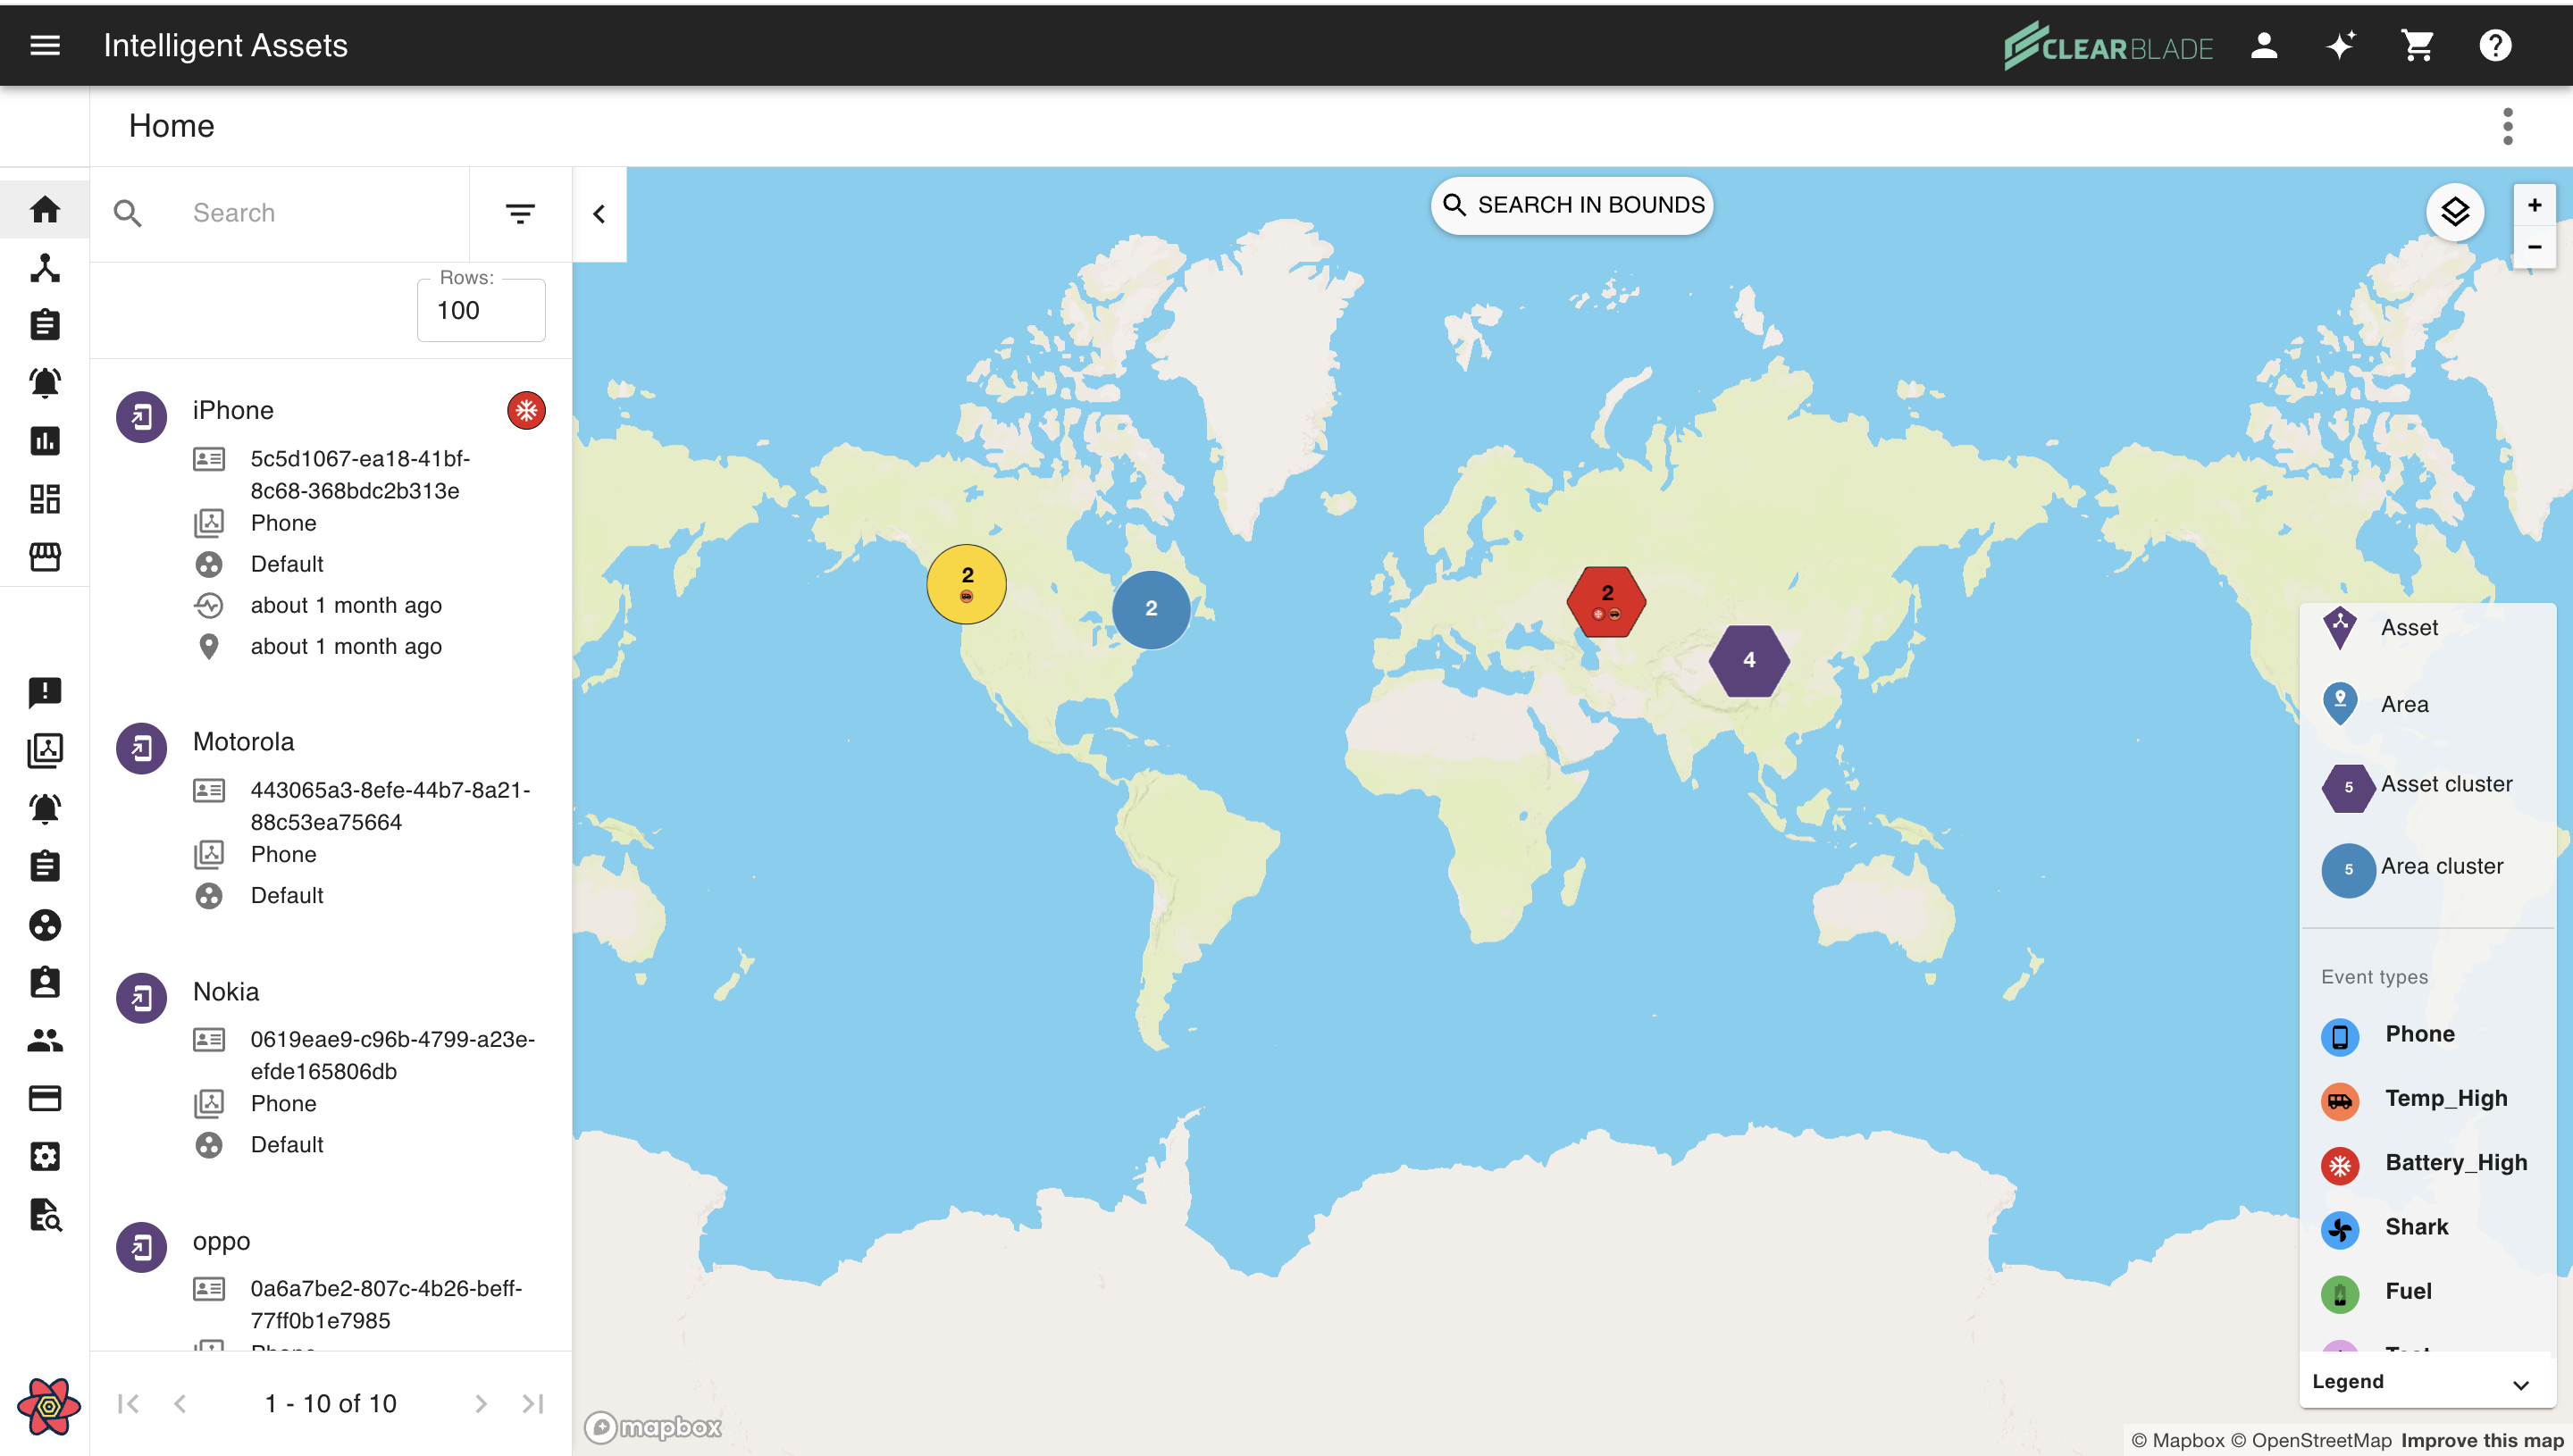Collapse the asset list side panel
Screen dimensions: 2573x1456
[x=599, y=214]
